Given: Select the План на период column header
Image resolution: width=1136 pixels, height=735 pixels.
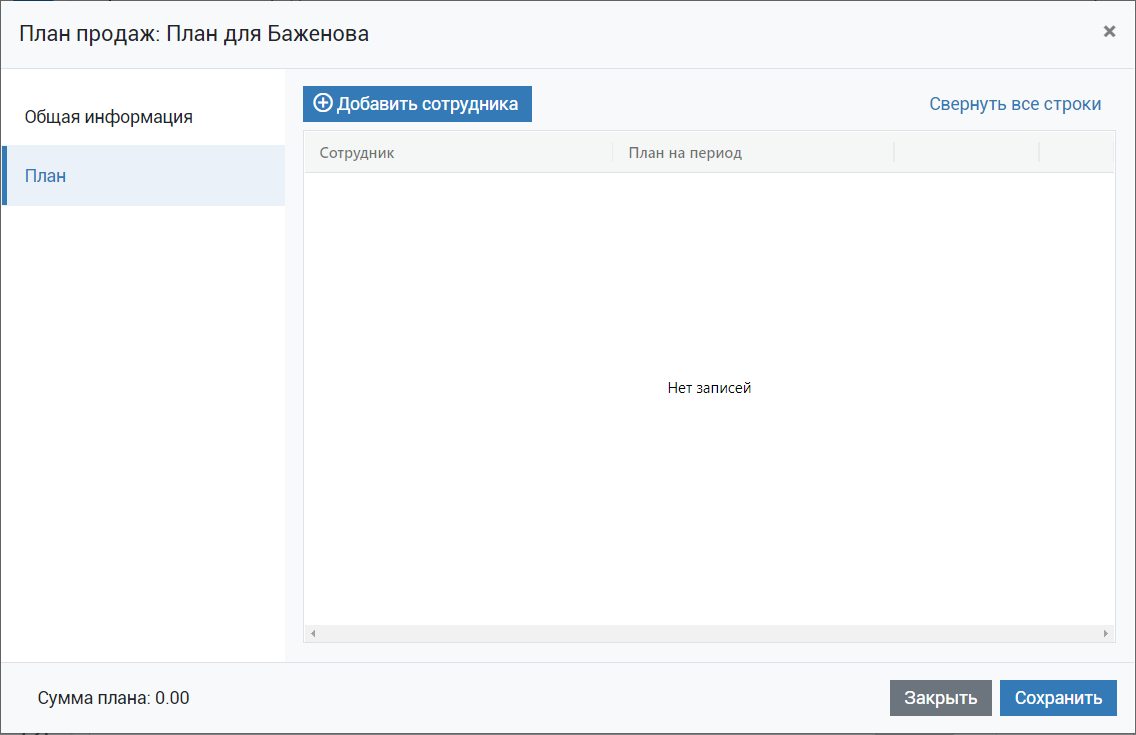Looking at the screenshot, I should [x=685, y=153].
